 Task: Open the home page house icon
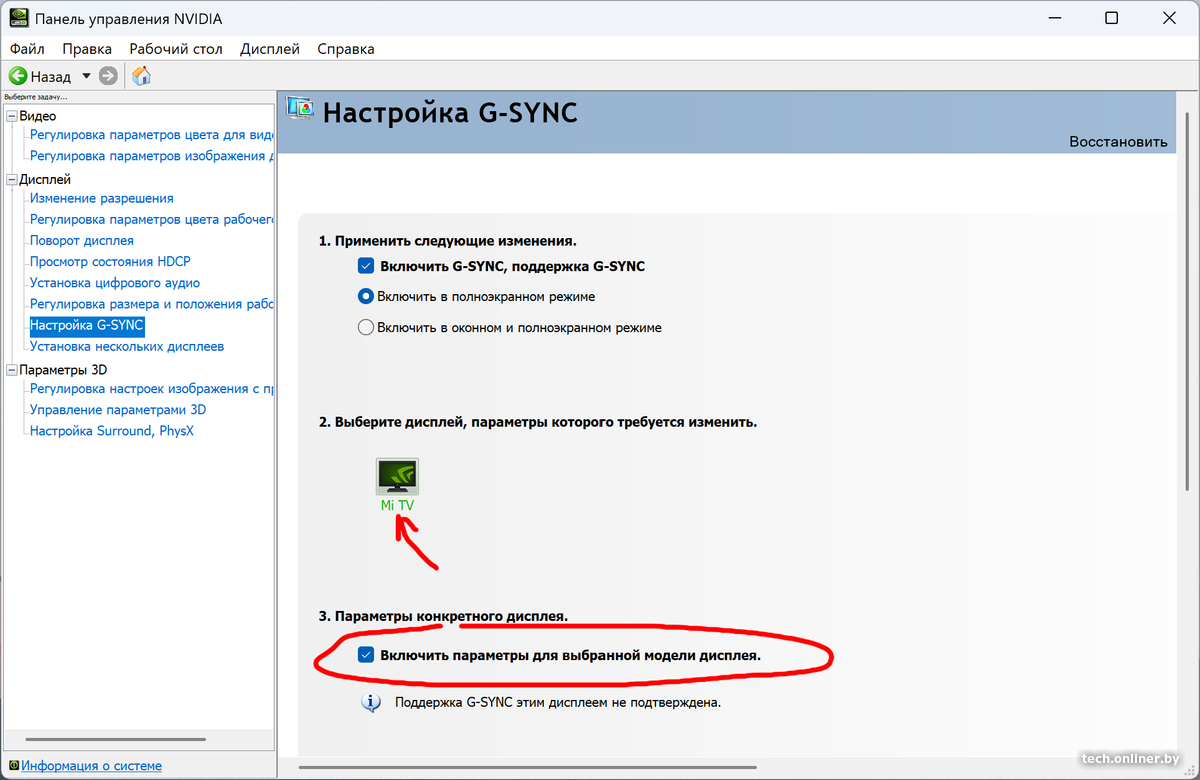(142, 76)
